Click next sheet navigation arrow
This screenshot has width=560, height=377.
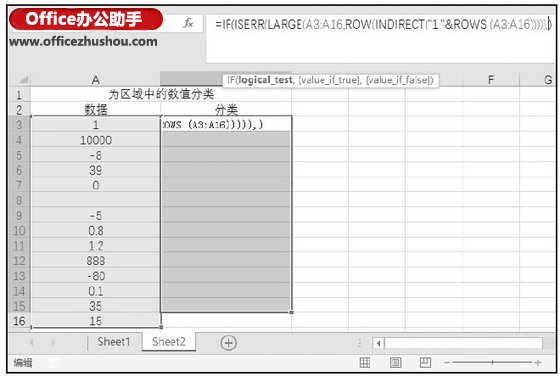(x=53, y=343)
